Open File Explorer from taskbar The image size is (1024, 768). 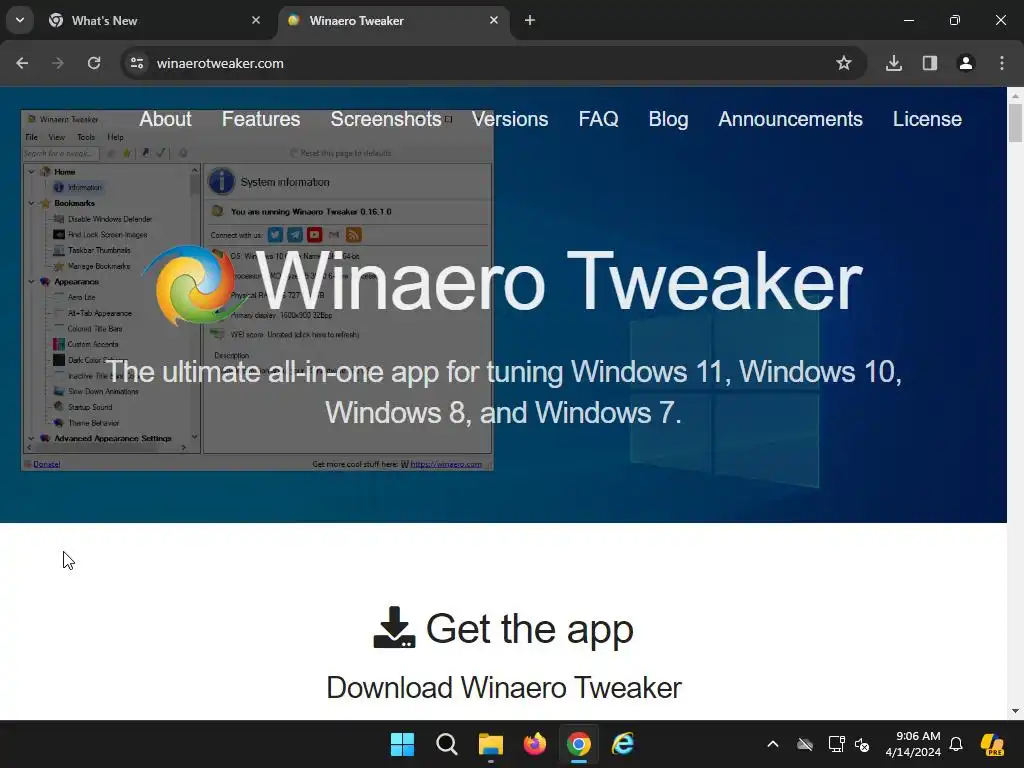490,744
